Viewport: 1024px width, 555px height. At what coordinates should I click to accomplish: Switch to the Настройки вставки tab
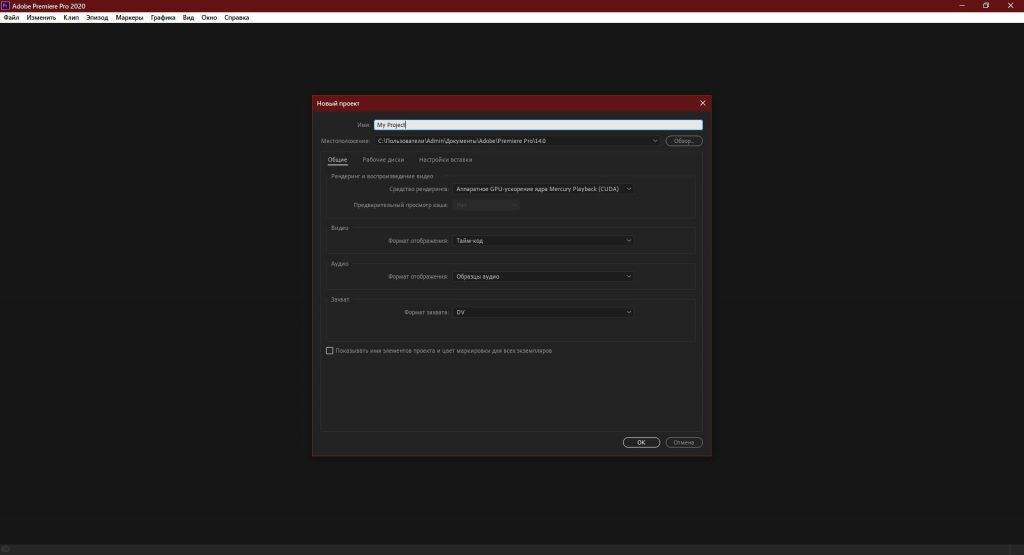pyautogui.click(x=445, y=160)
